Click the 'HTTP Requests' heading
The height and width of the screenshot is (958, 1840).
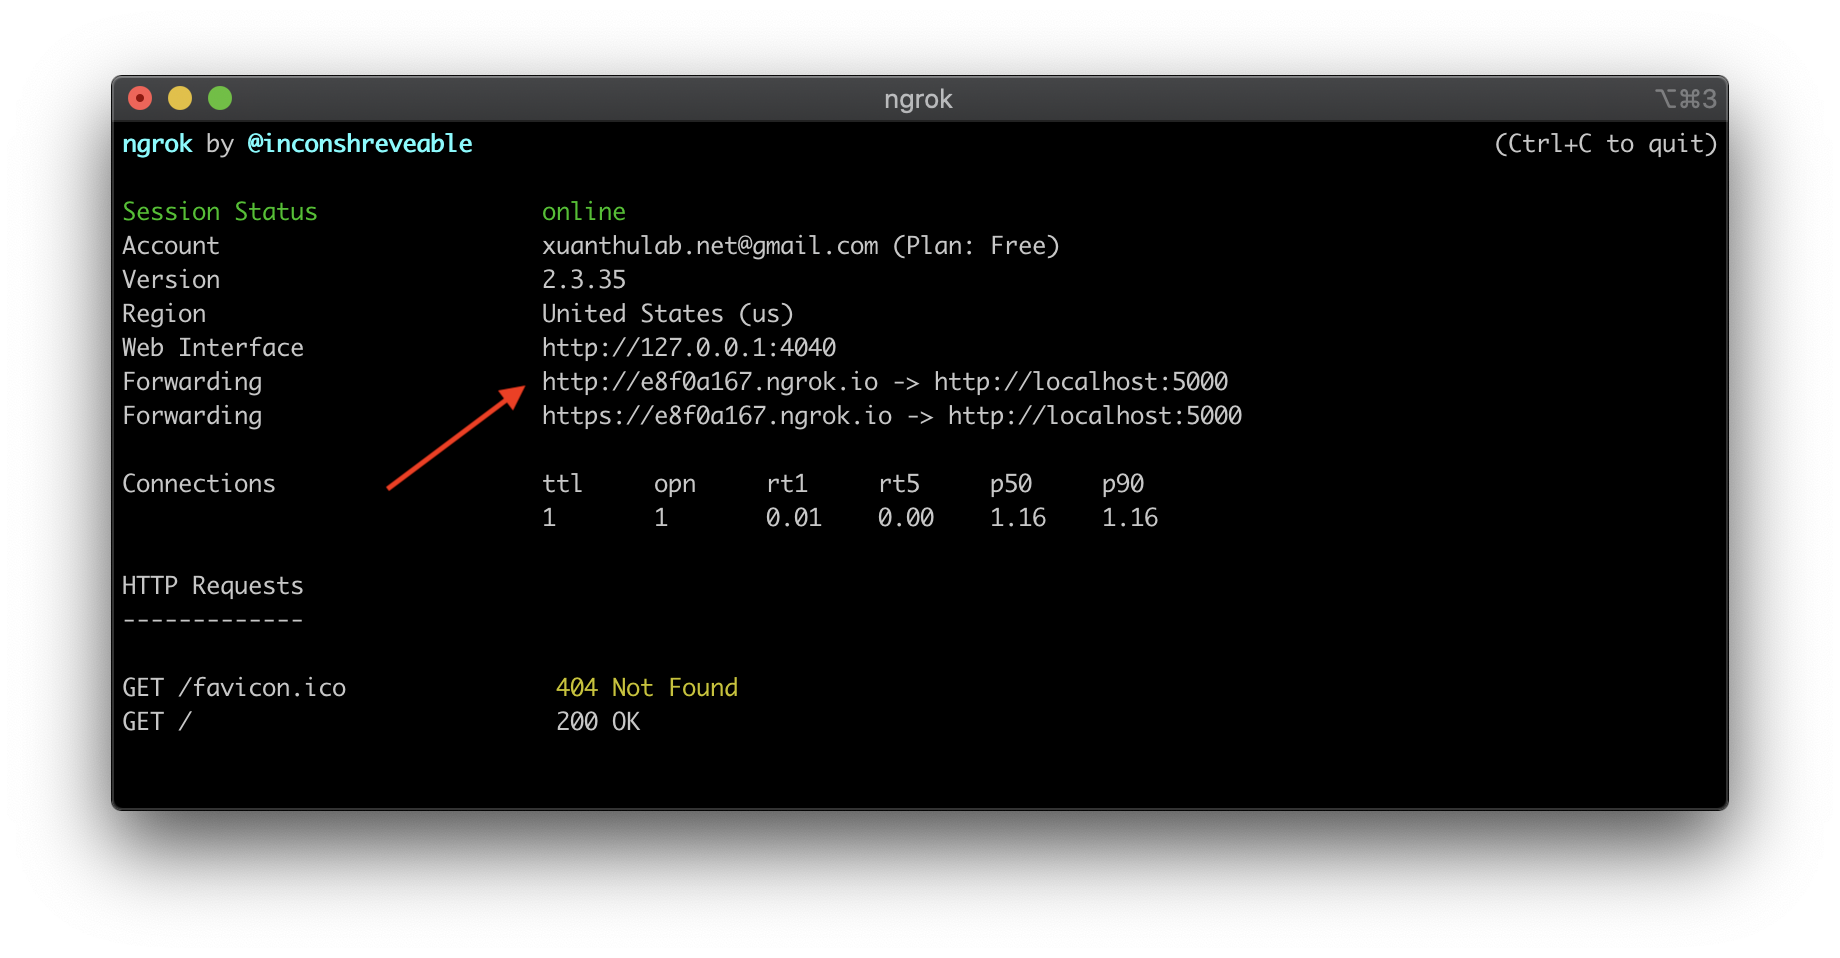(213, 586)
